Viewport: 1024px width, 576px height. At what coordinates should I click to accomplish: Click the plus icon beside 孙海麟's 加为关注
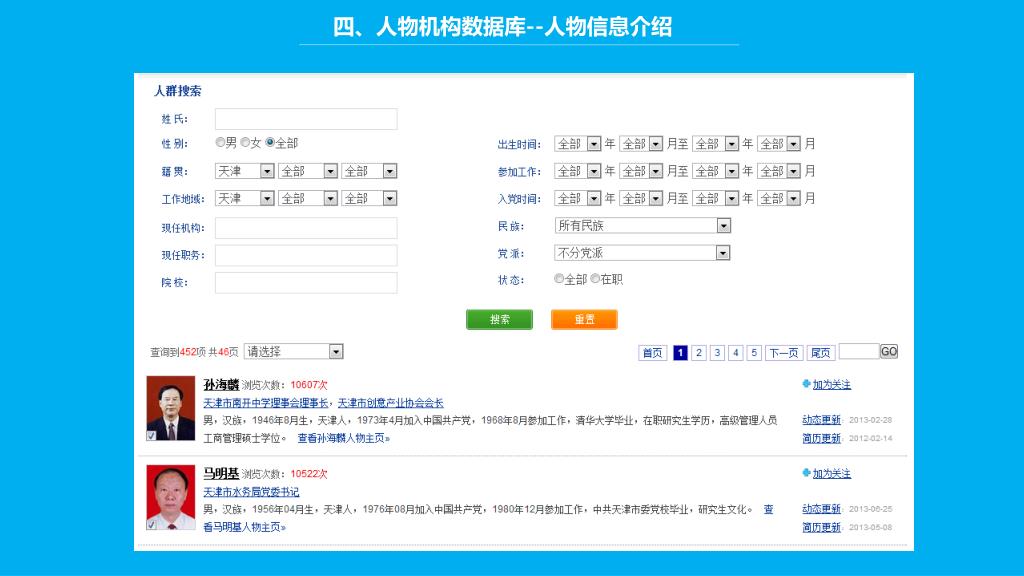(807, 384)
